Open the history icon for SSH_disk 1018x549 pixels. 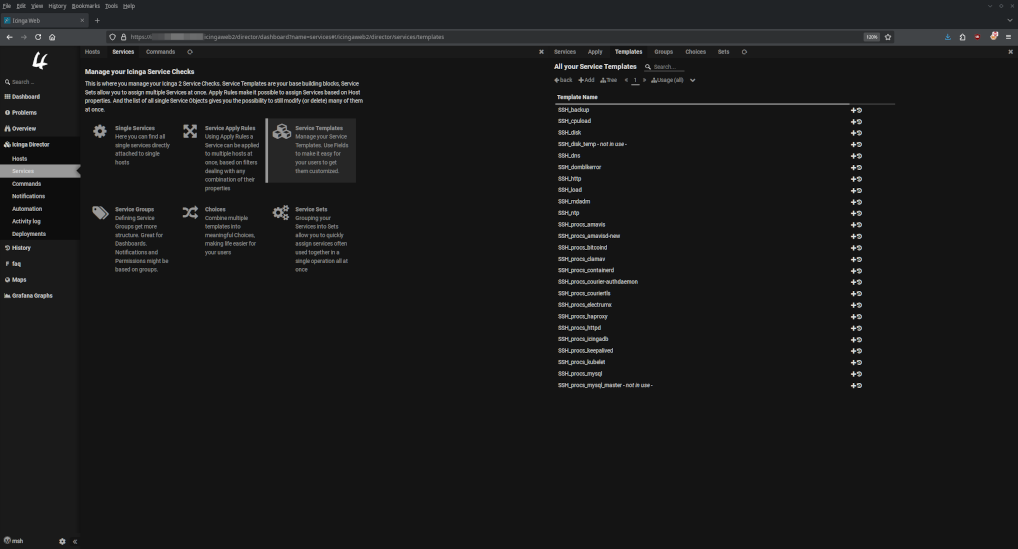[859, 132]
